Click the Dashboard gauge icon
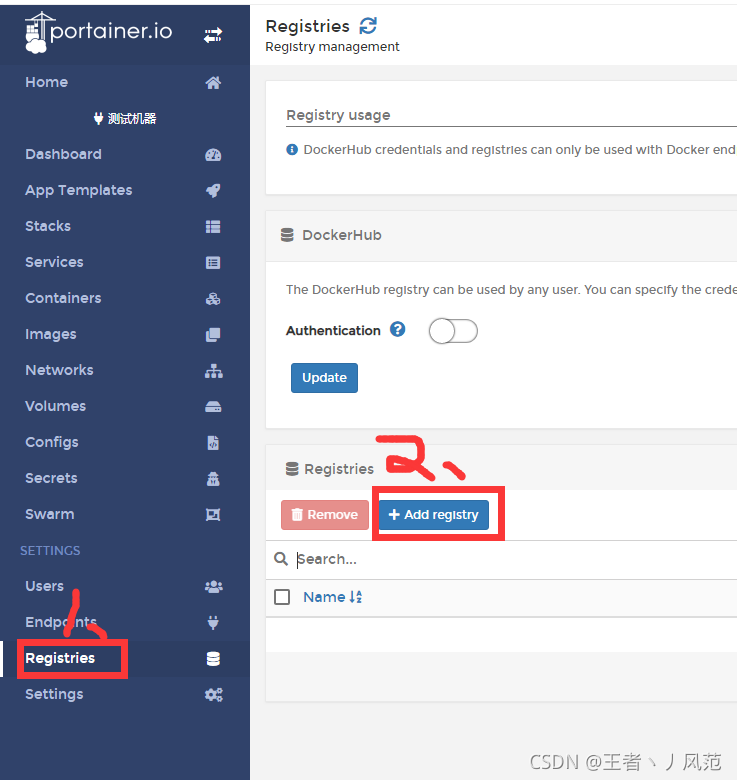The image size is (737, 780). coord(213,155)
